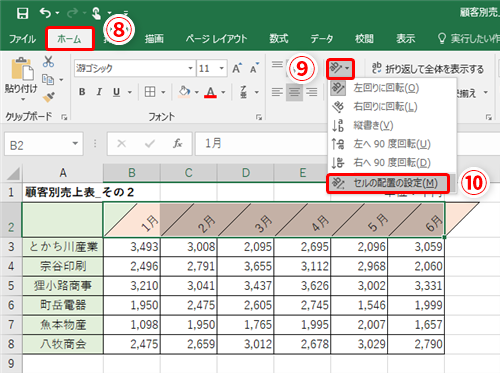This screenshot has height=373, width=500.
Task: Click cell containing とかち川産業
Action: (x=63, y=247)
